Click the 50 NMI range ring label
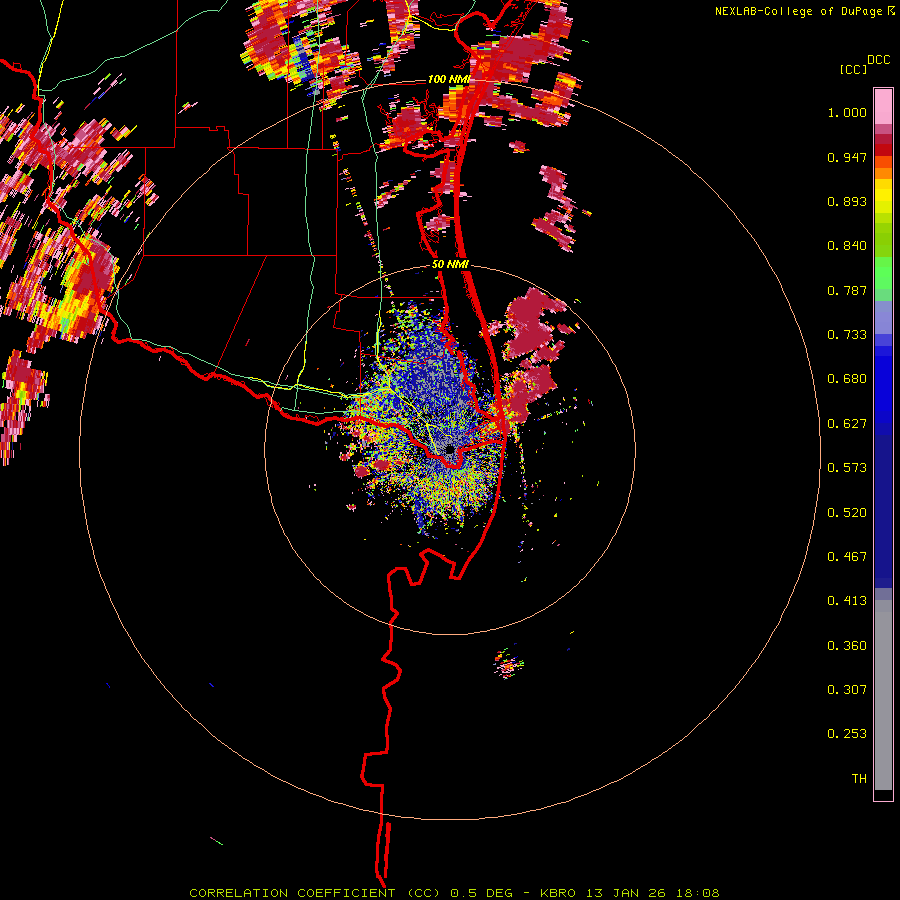Viewport: 900px width, 900px height. pos(450,265)
